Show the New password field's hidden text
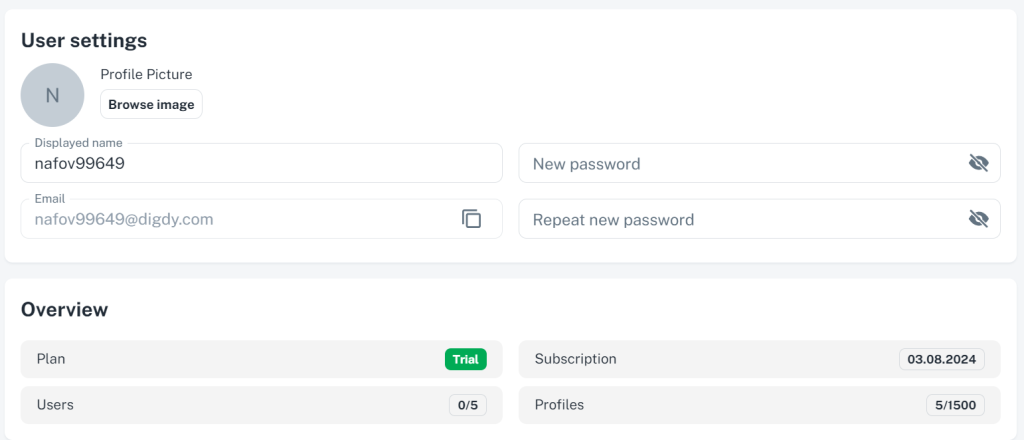 point(978,163)
